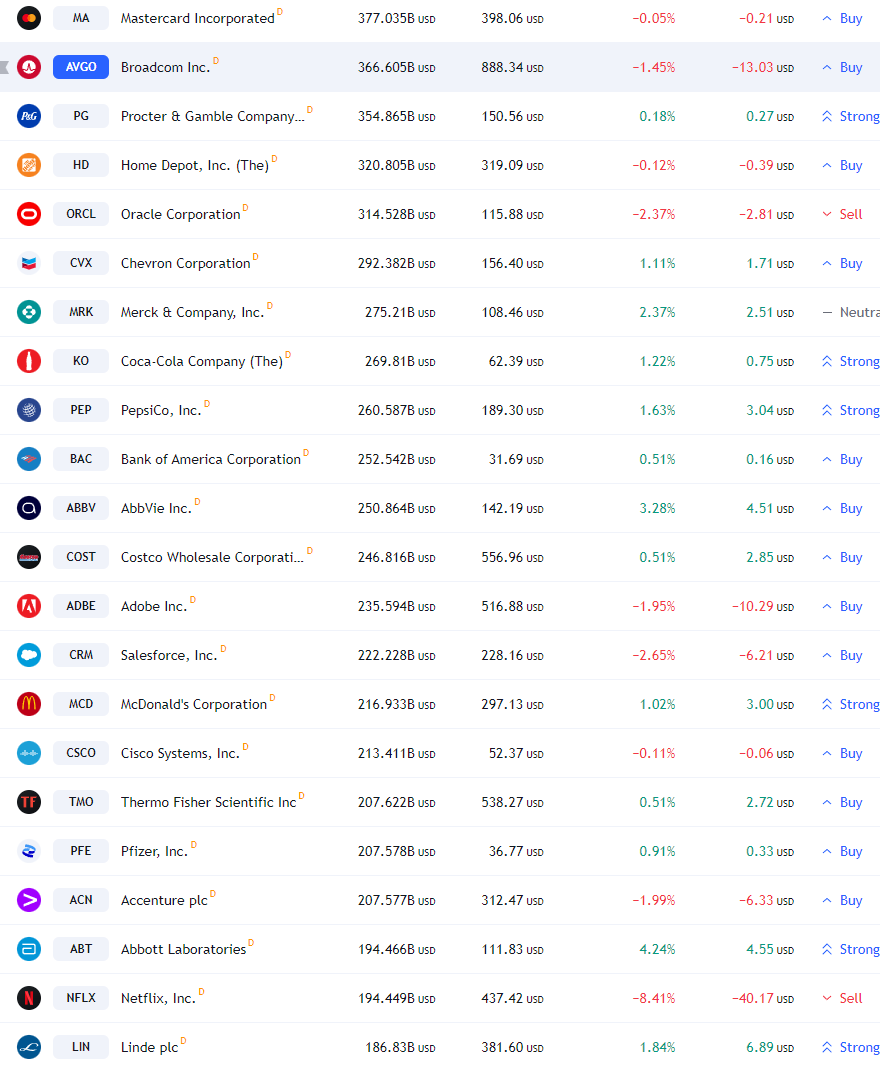This screenshot has height=1071, width=880.
Task: Open Chevron Corporation company link
Action: pos(185,263)
